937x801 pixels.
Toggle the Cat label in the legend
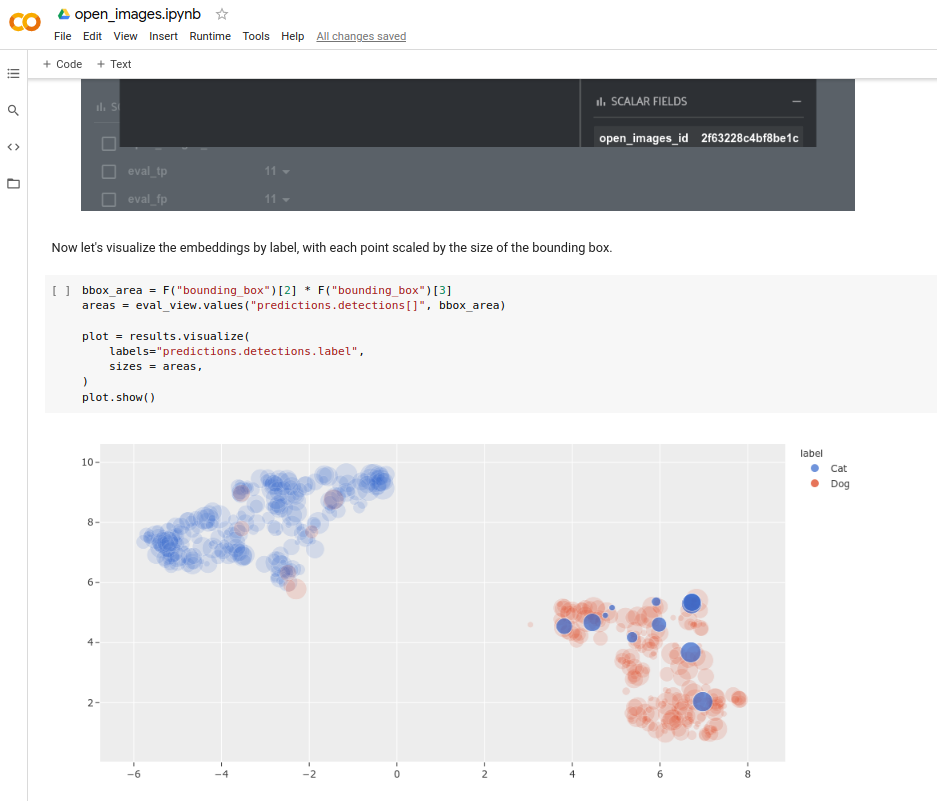(x=838, y=468)
